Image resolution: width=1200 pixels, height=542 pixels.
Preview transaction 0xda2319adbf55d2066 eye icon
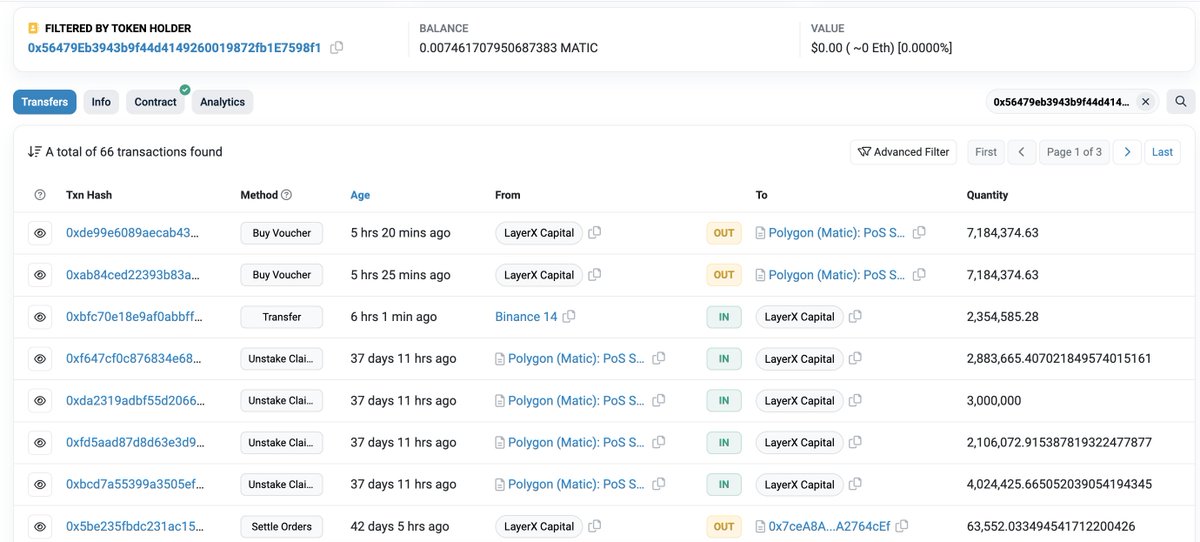coord(40,401)
